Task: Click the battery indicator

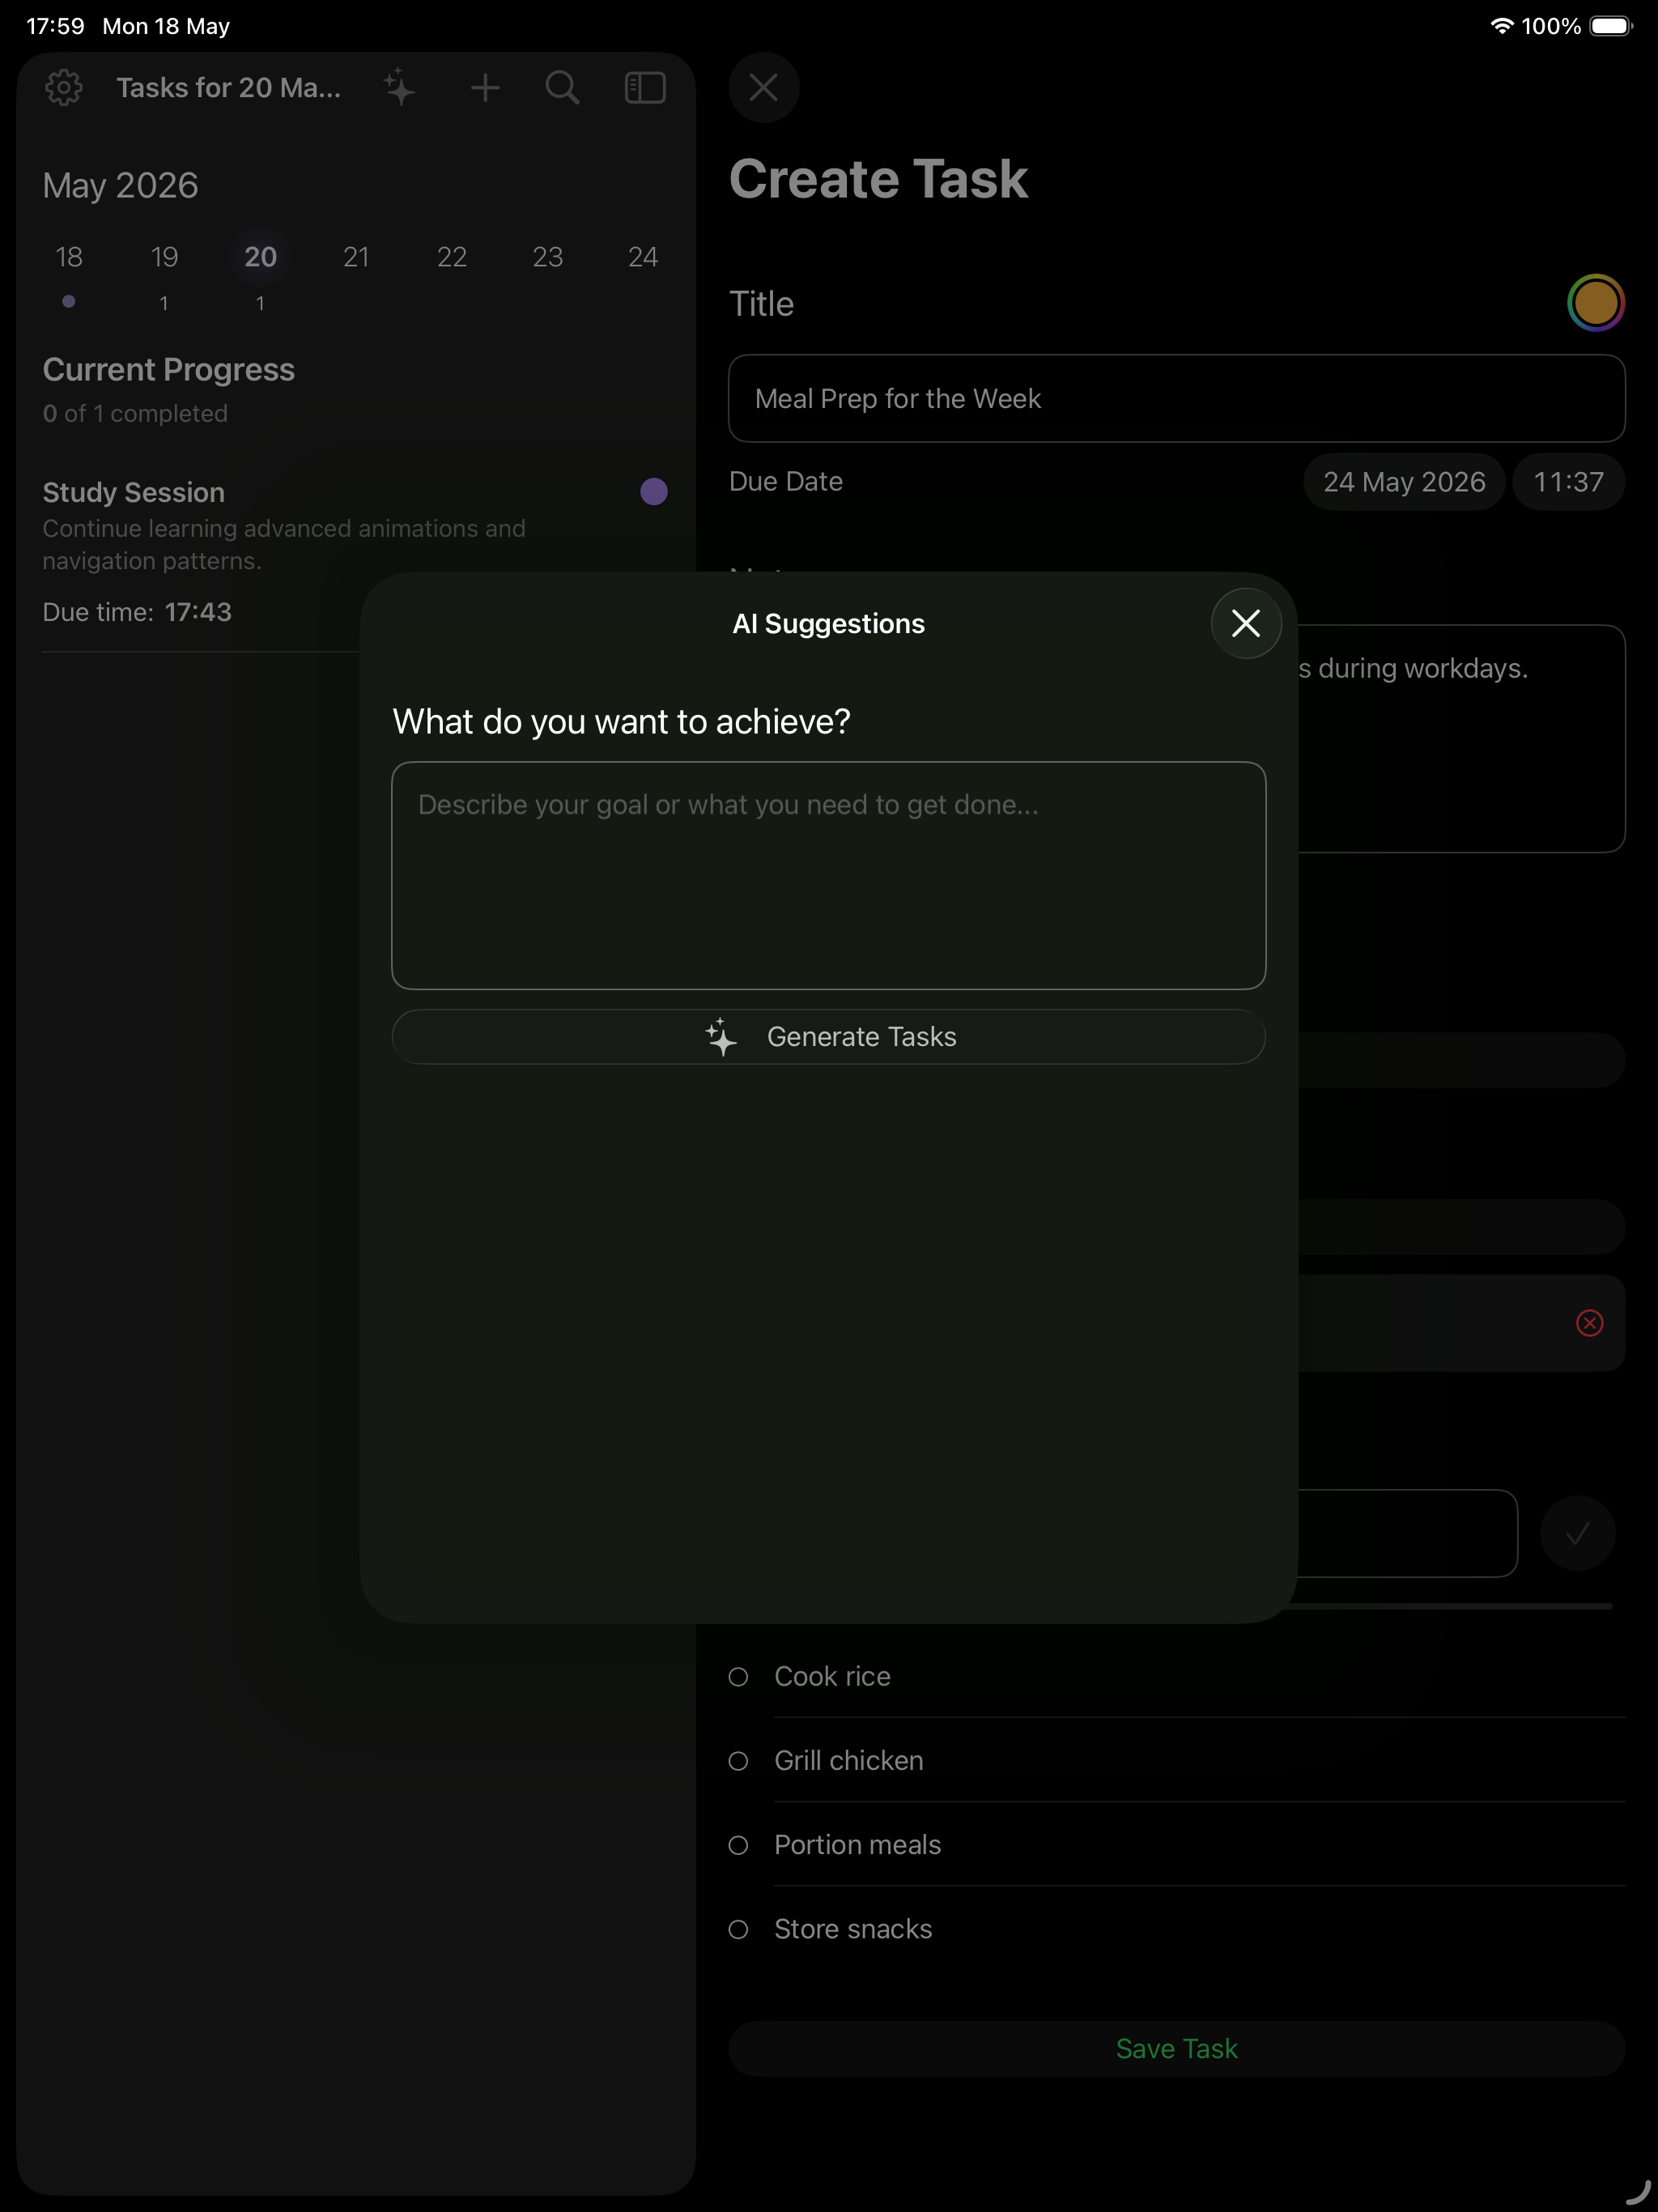Action: coord(1610,26)
